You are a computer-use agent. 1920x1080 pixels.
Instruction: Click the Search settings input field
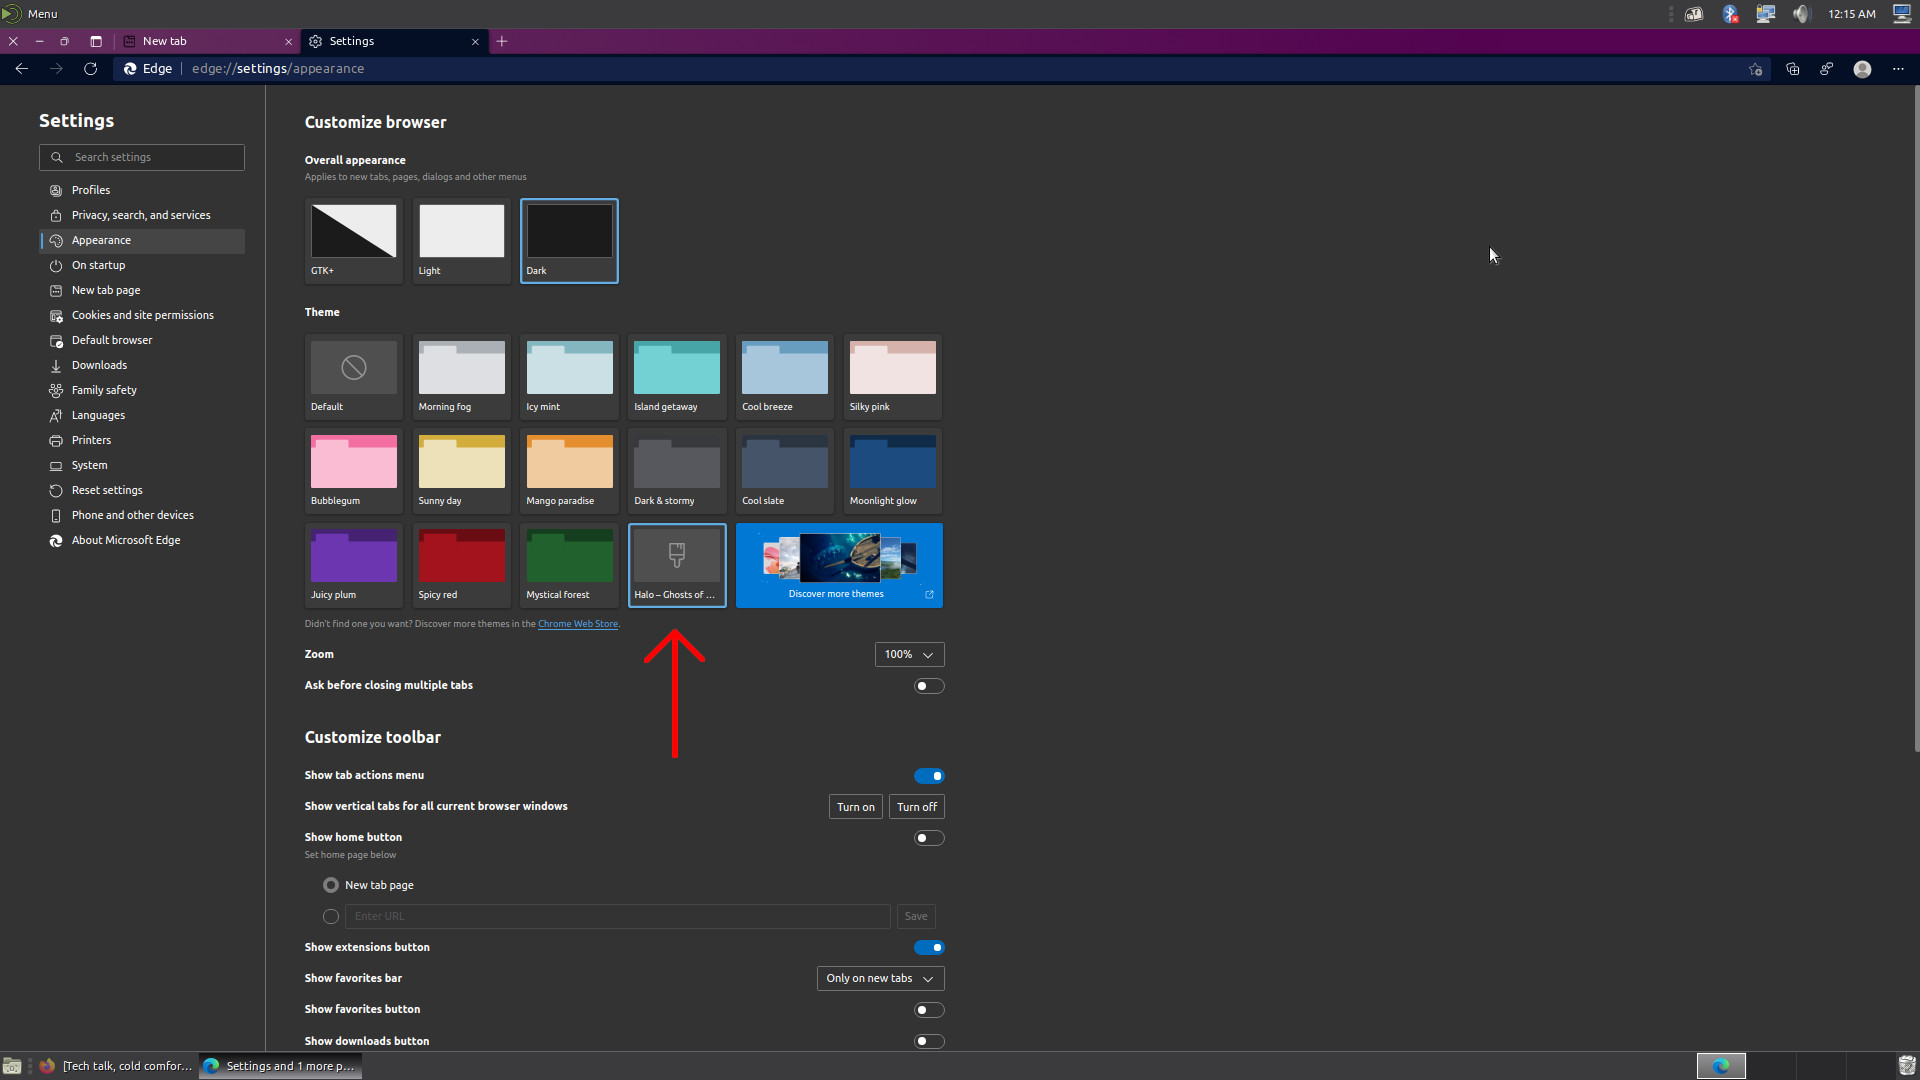142,157
